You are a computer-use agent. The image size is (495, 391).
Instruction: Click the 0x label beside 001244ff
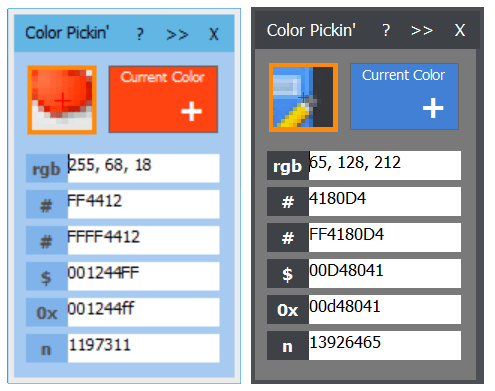click(47, 312)
